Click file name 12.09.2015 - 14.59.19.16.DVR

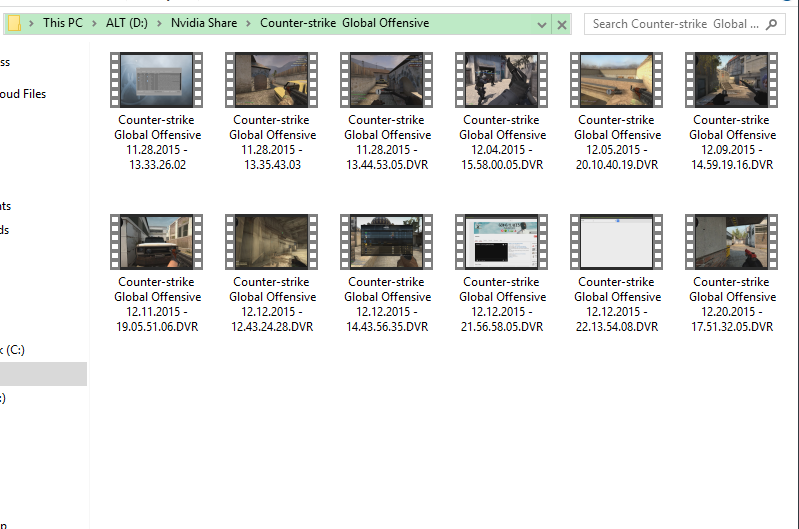(732, 142)
